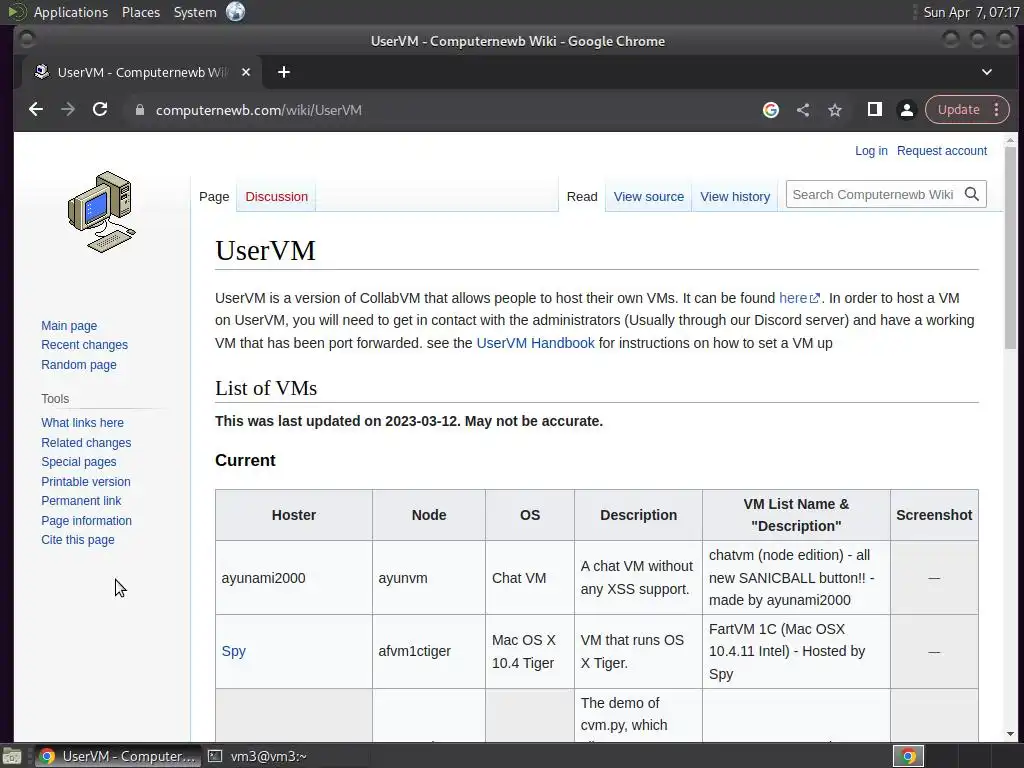Click the Update Chrome button

click(x=959, y=110)
